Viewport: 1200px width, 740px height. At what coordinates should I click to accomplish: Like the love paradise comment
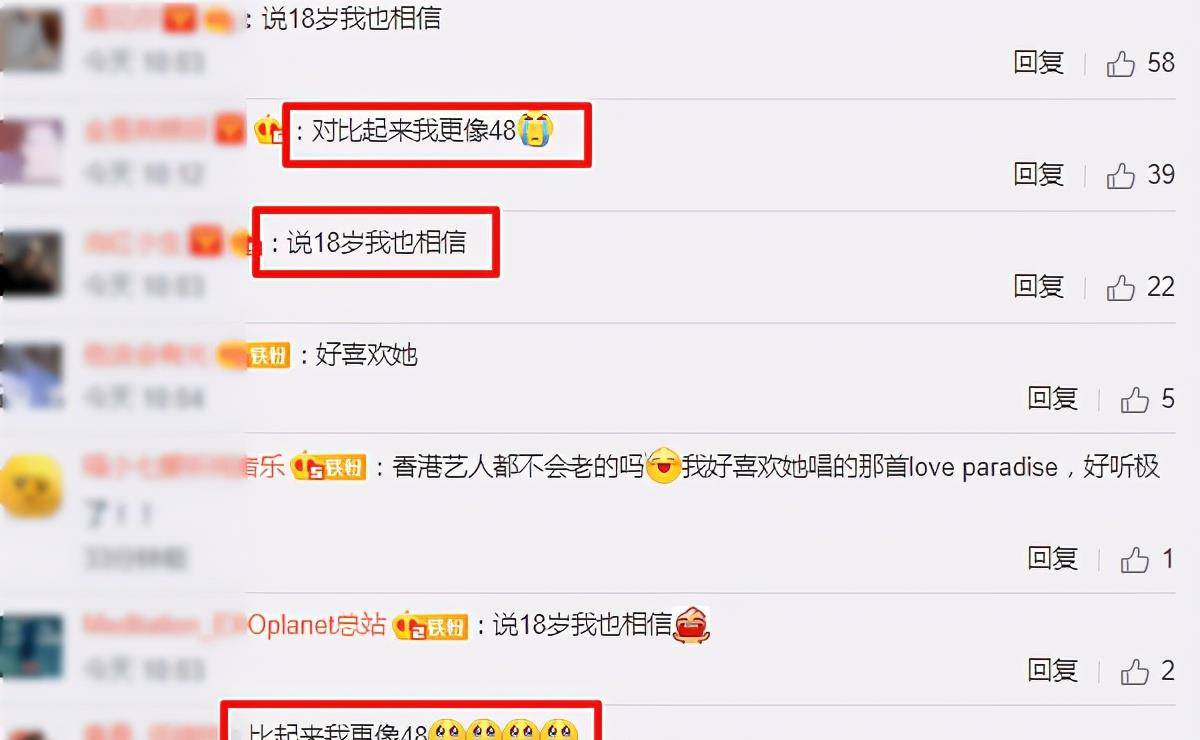[x=1135, y=560]
